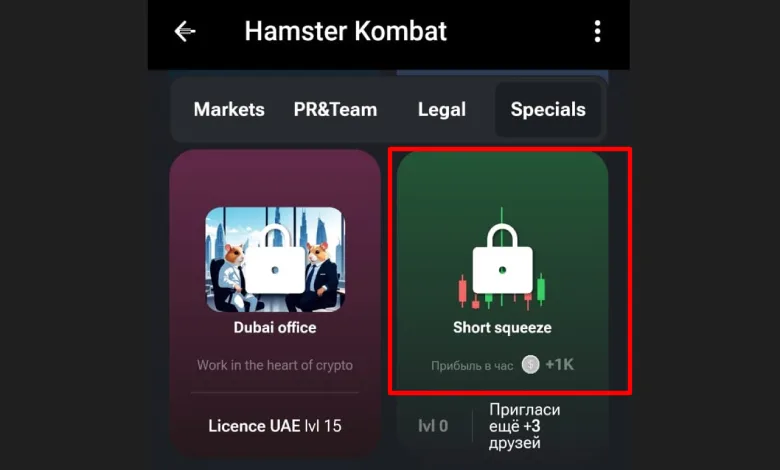Click the Hamster Kombat title

click(x=346, y=31)
